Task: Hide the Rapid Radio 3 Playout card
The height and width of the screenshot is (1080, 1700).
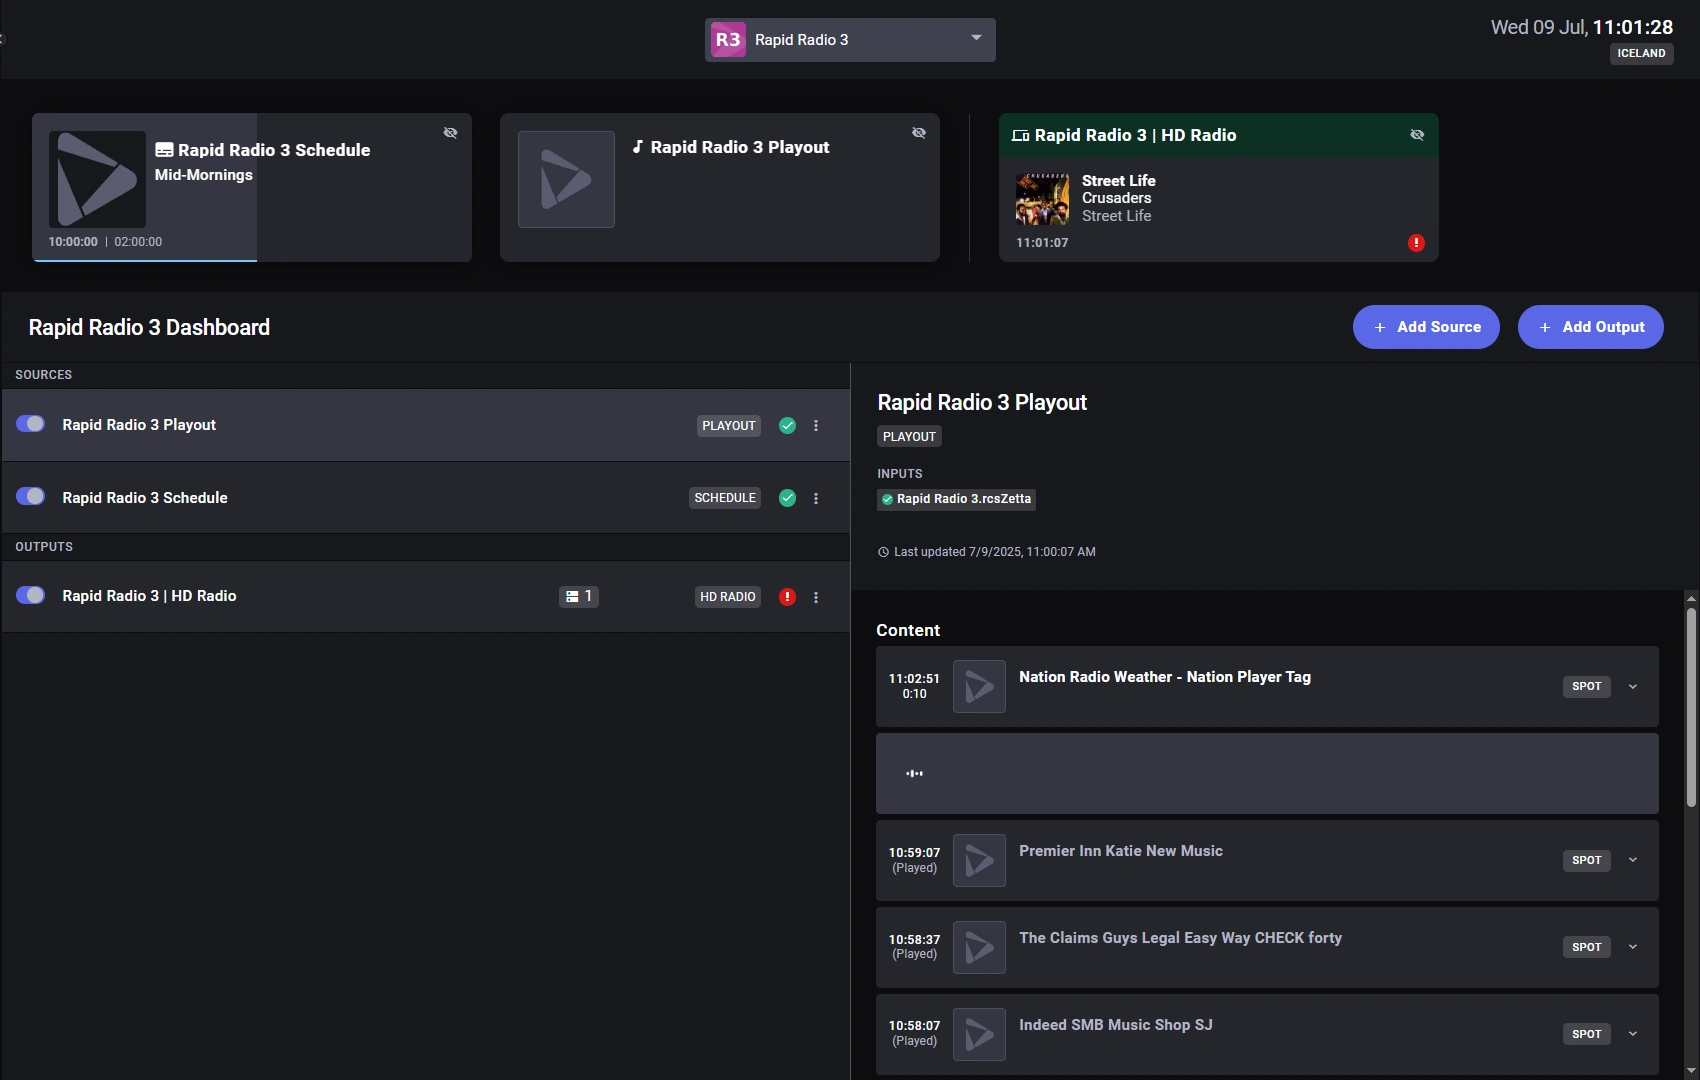Action: [x=919, y=133]
